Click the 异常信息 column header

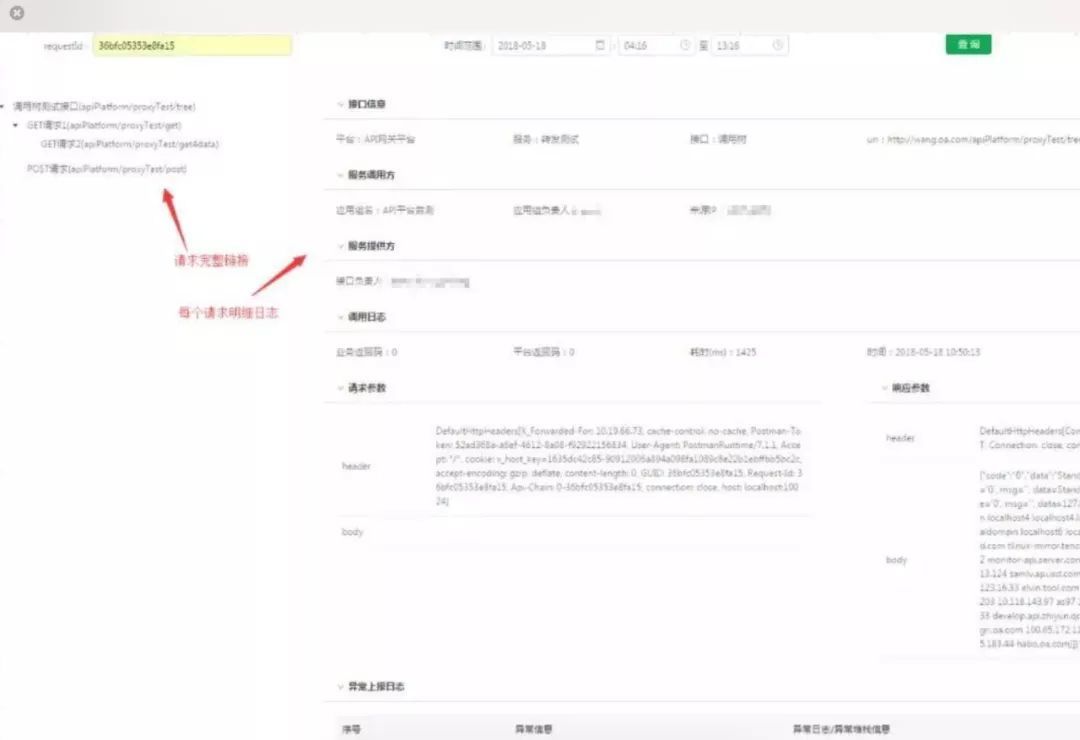pos(534,729)
